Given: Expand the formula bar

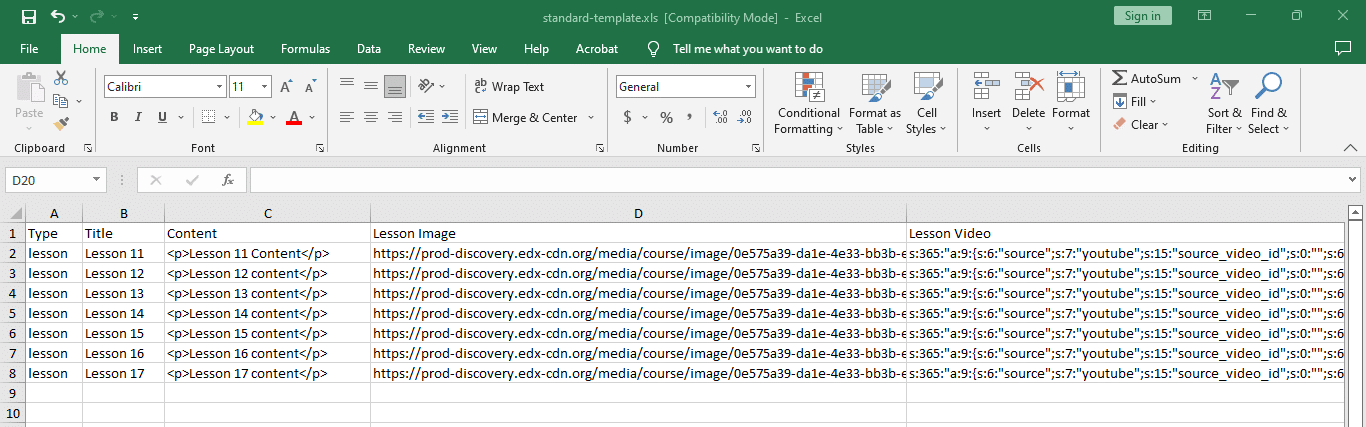Looking at the screenshot, I should pos(1352,180).
